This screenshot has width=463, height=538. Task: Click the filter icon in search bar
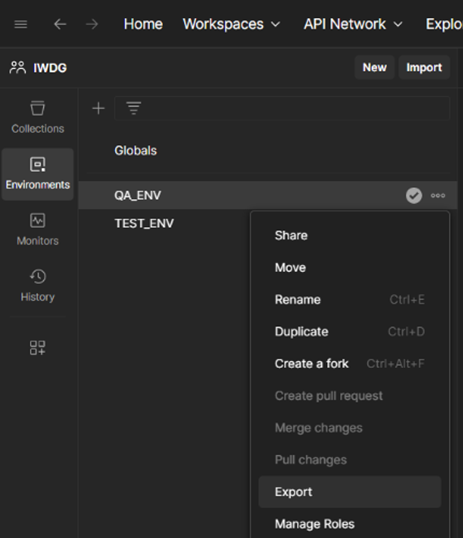(134, 108)
